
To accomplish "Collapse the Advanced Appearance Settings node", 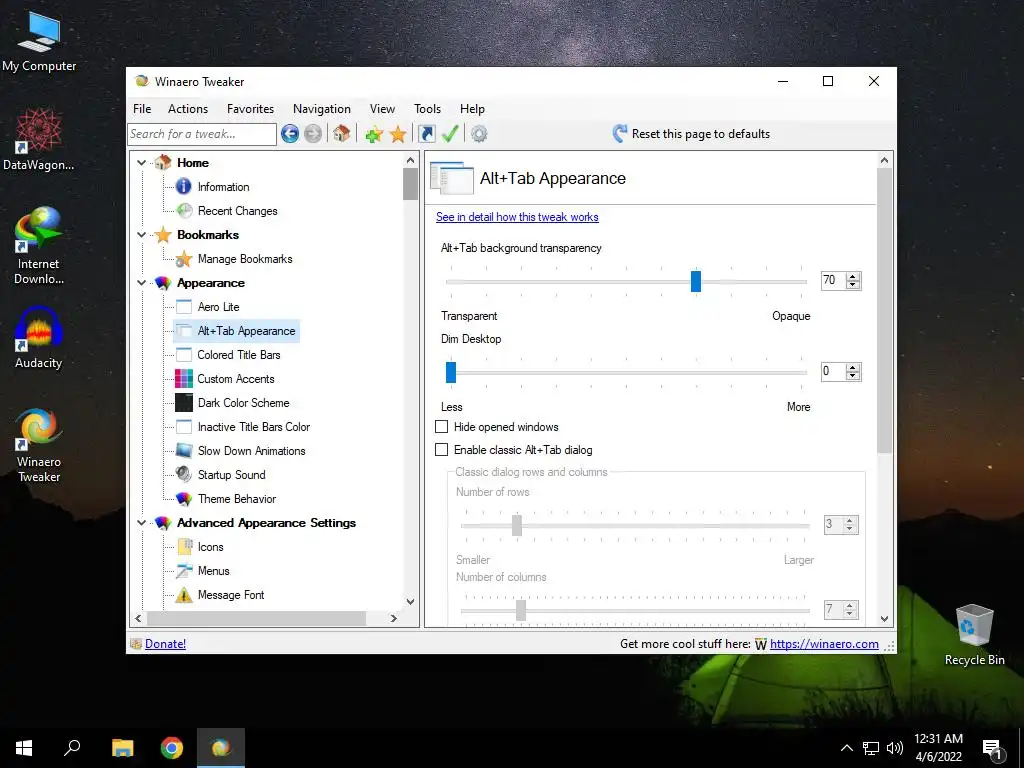I will pyautogui.click(x=142, y=522).
